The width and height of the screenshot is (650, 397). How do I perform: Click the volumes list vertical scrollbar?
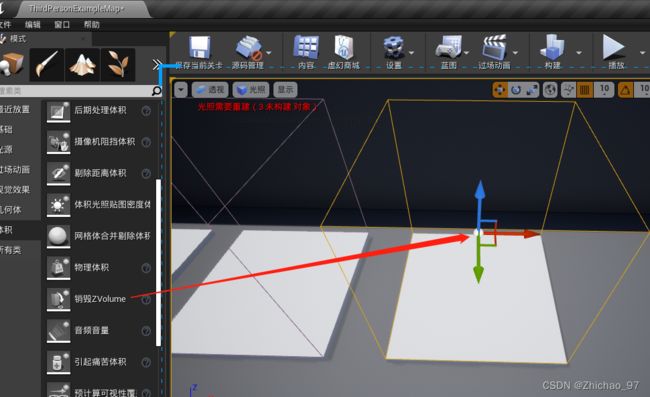click(158, 262)
